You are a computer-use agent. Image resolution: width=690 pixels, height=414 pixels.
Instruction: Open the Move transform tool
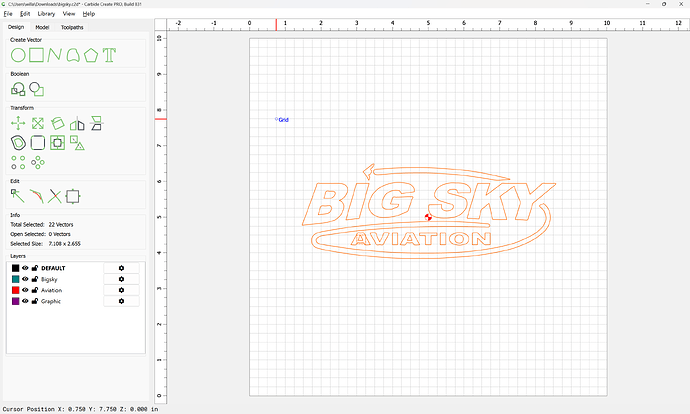18,123
